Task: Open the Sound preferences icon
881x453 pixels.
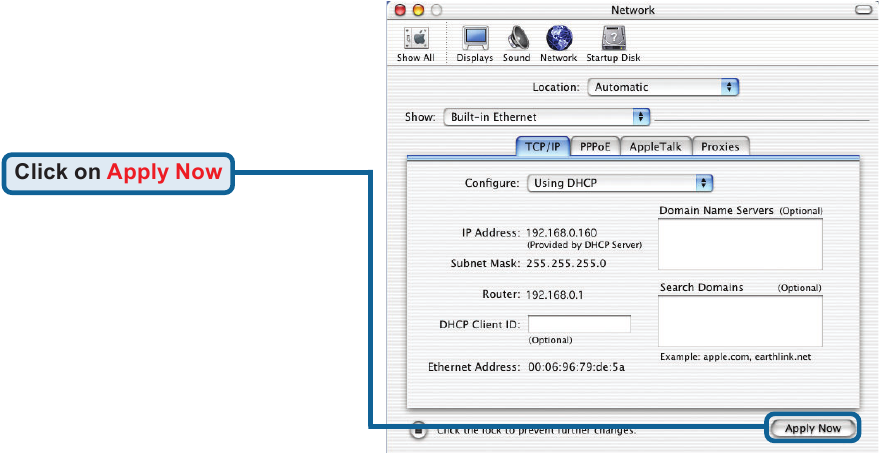Action: [517, 40]
